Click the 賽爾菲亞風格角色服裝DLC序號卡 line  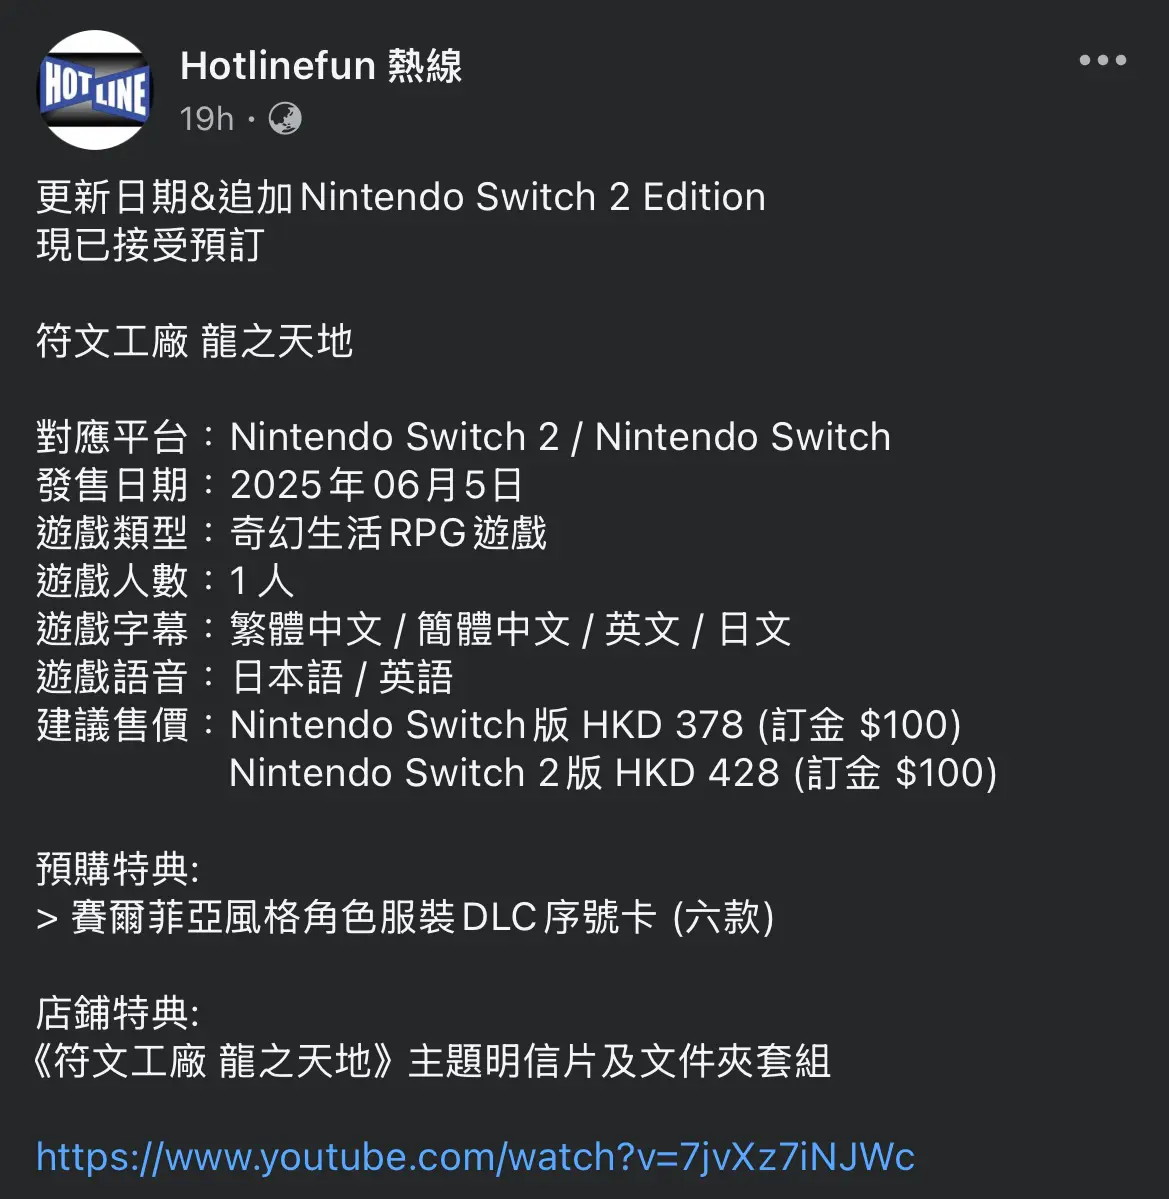[x=405, y=918]
